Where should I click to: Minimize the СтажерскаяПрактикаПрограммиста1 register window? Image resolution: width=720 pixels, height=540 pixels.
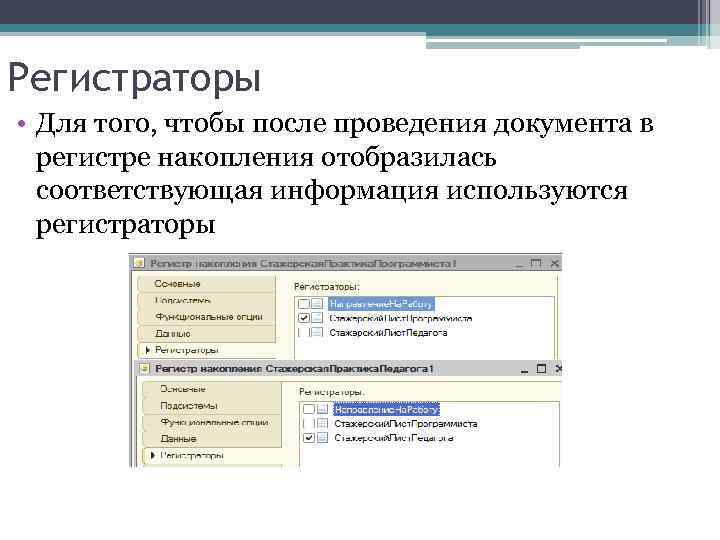(519, 264)
